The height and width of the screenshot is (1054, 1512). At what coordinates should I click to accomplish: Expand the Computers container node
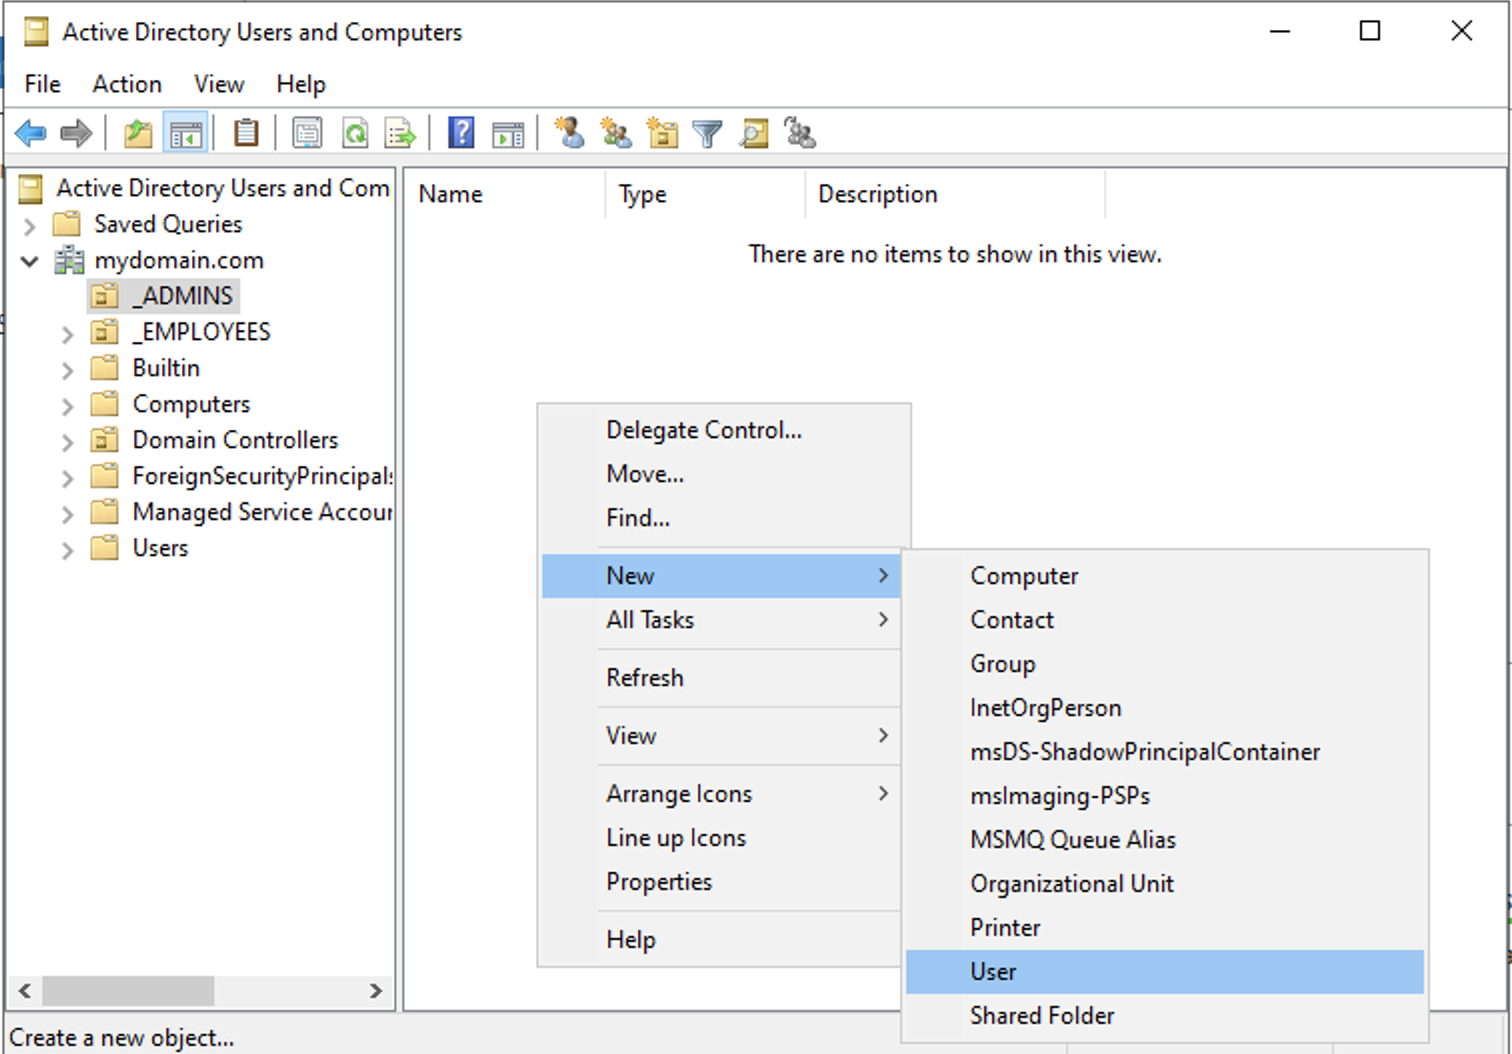[67, 406]
